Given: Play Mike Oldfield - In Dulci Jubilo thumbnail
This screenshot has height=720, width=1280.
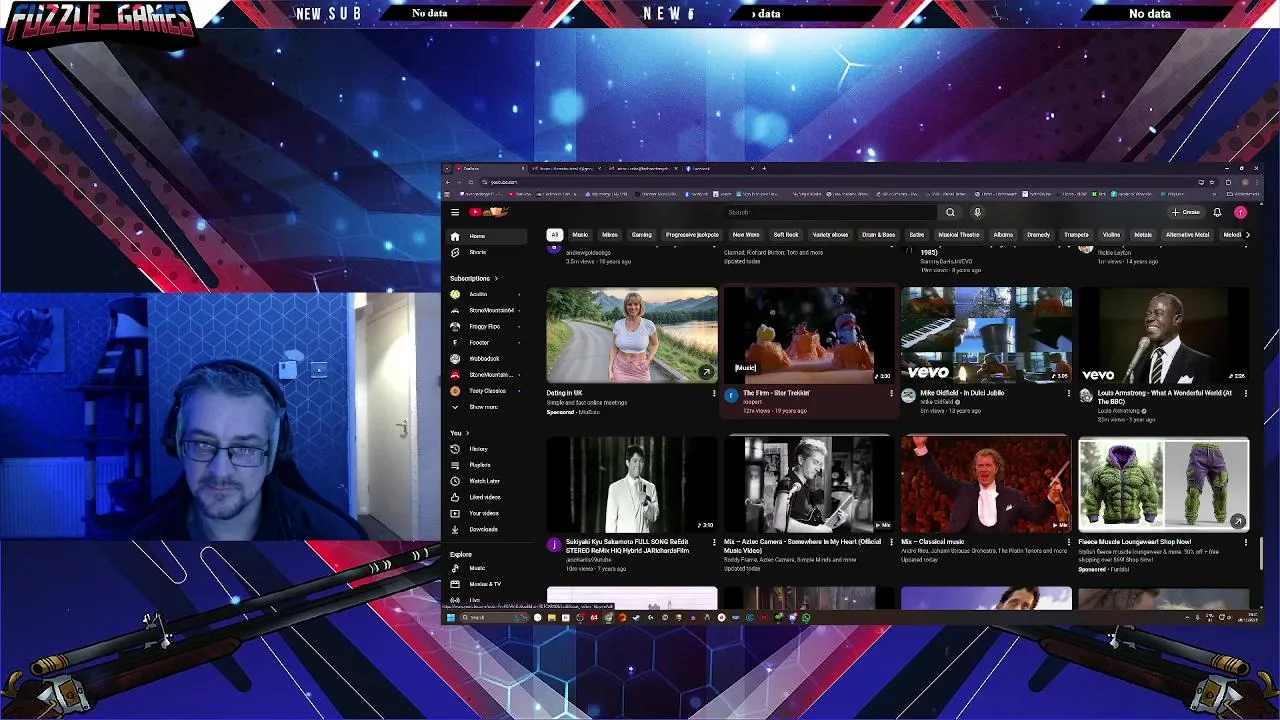Looking at the screenshot, I should coord(986,335).
